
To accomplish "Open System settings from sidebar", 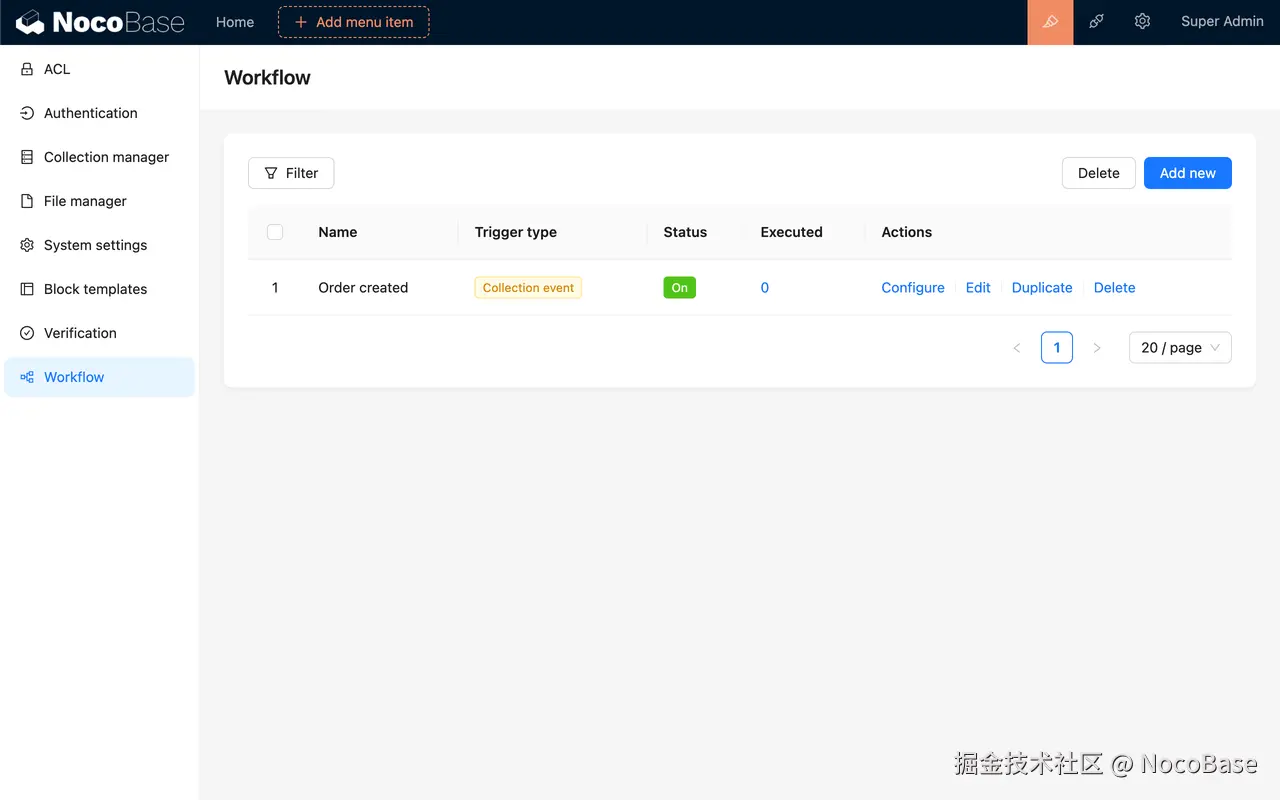I will coord(100,245).
